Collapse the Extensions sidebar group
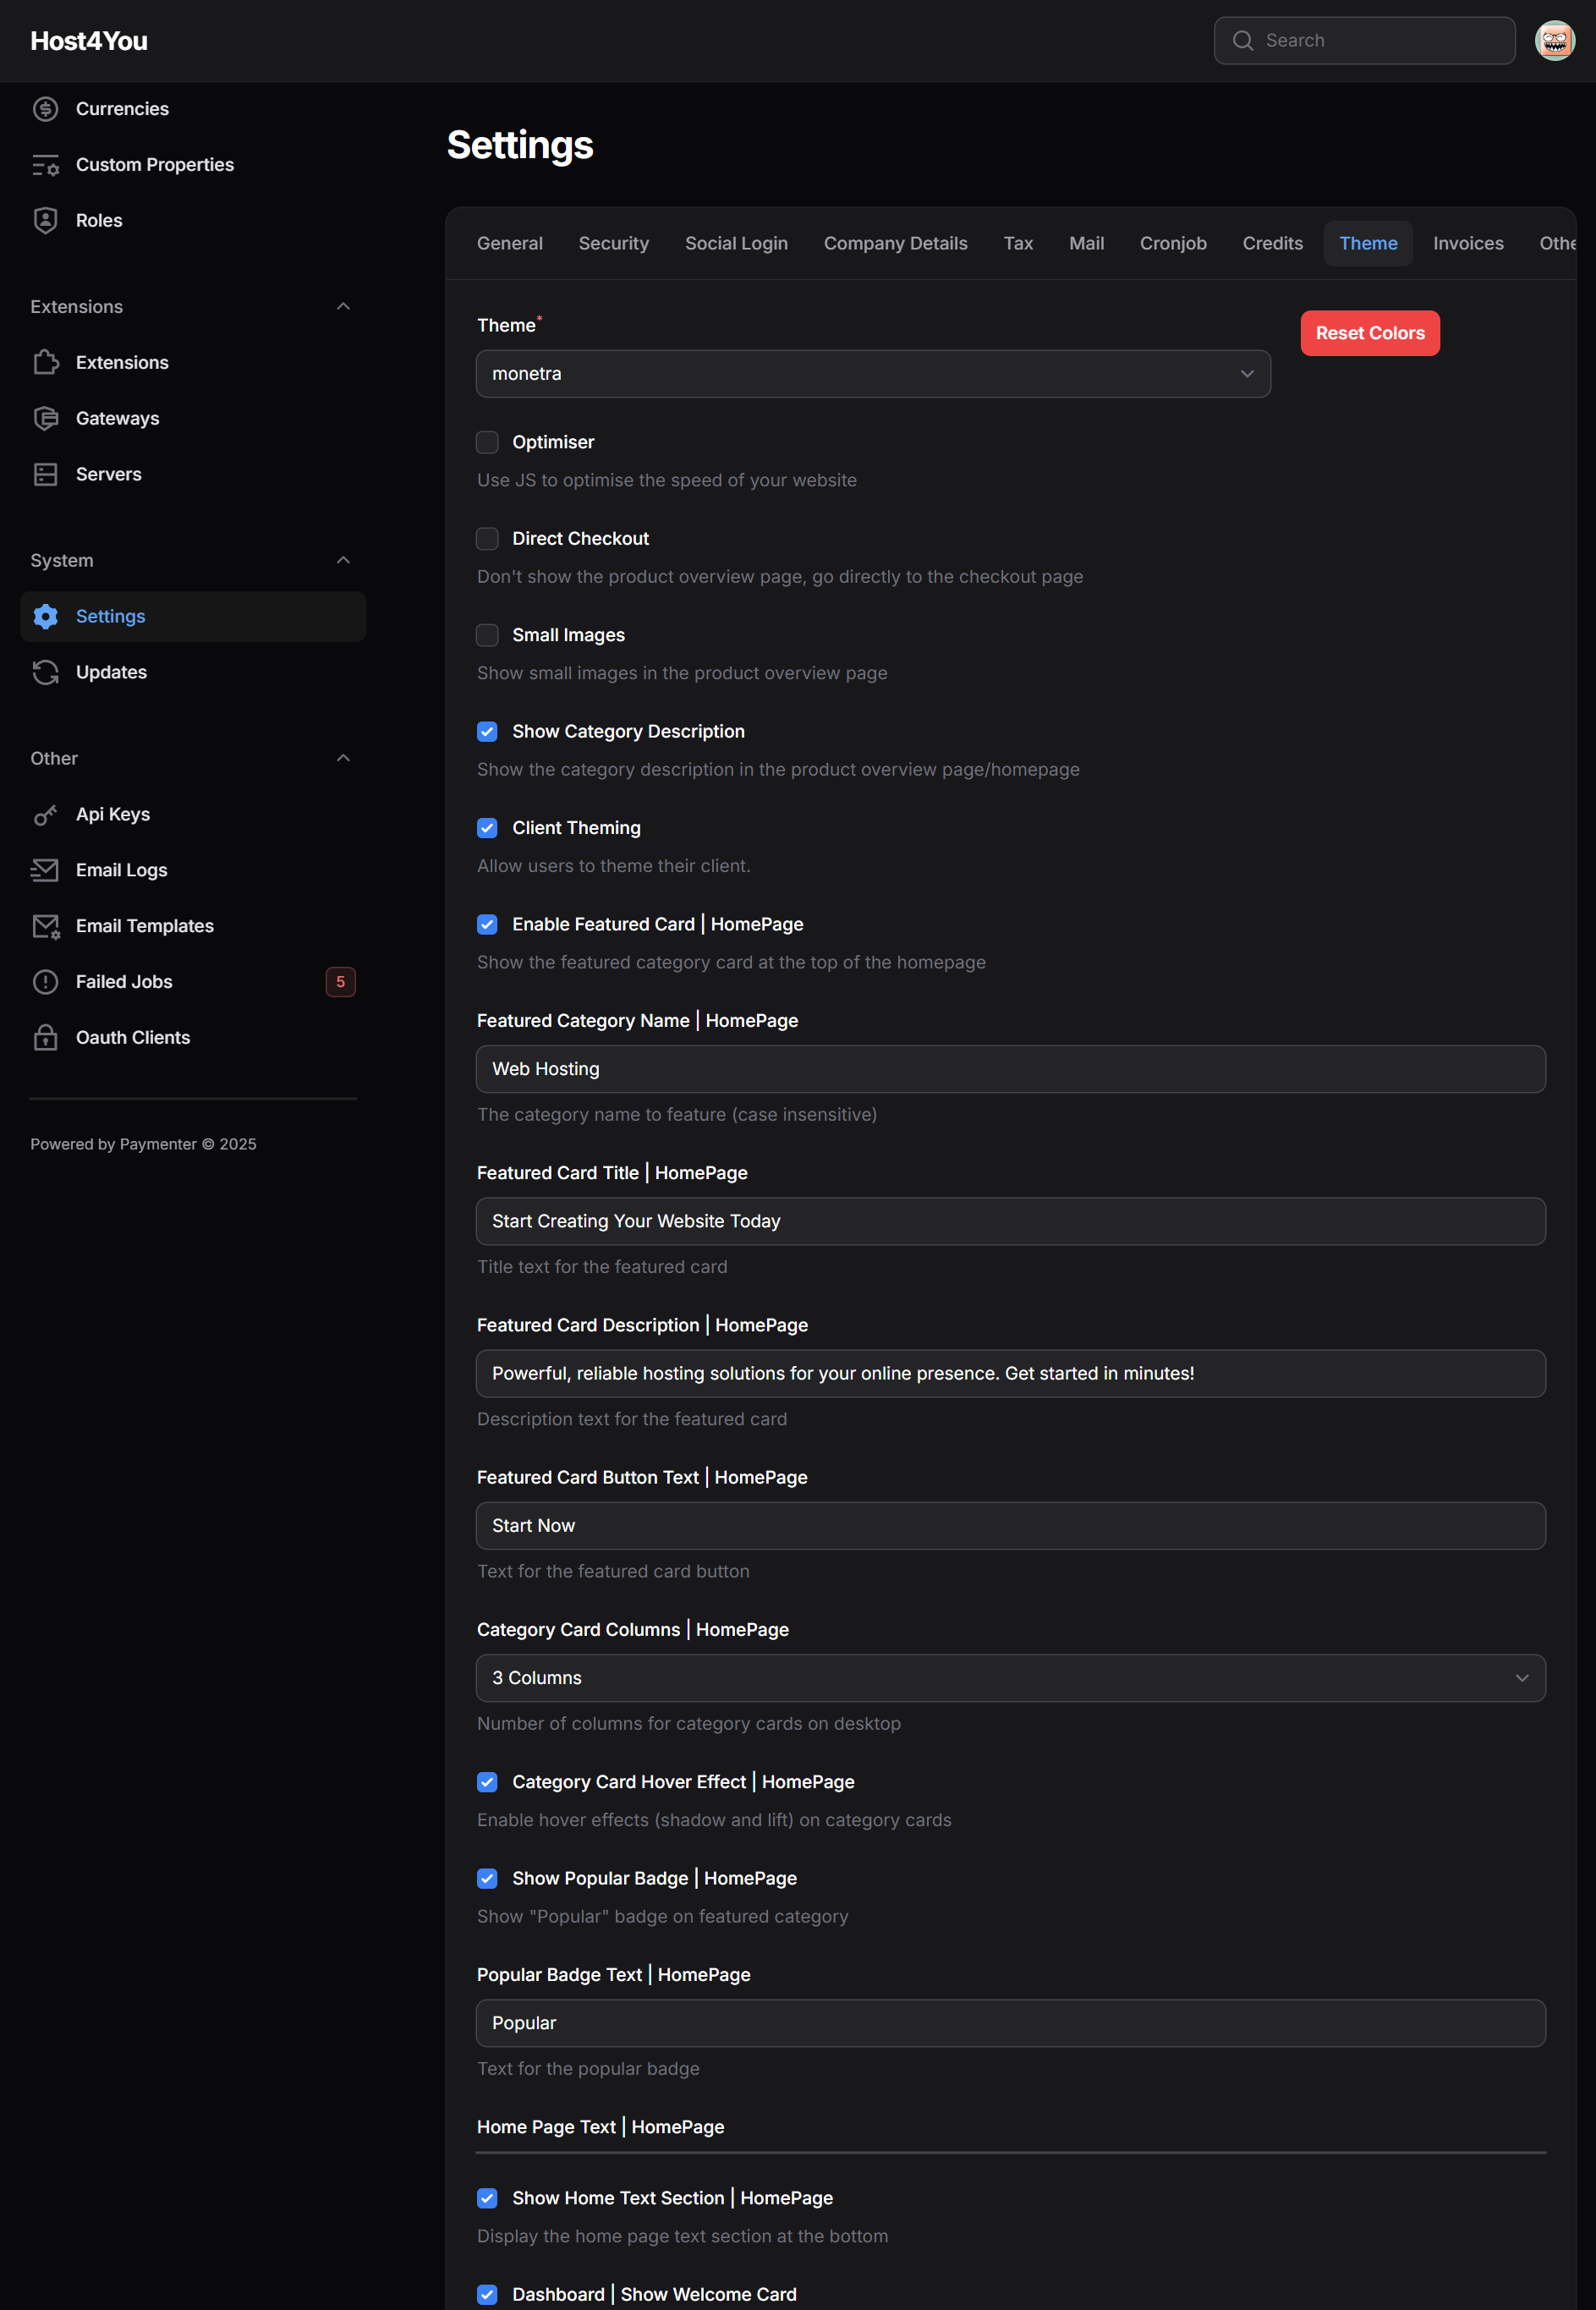 (x=343, y=307)
